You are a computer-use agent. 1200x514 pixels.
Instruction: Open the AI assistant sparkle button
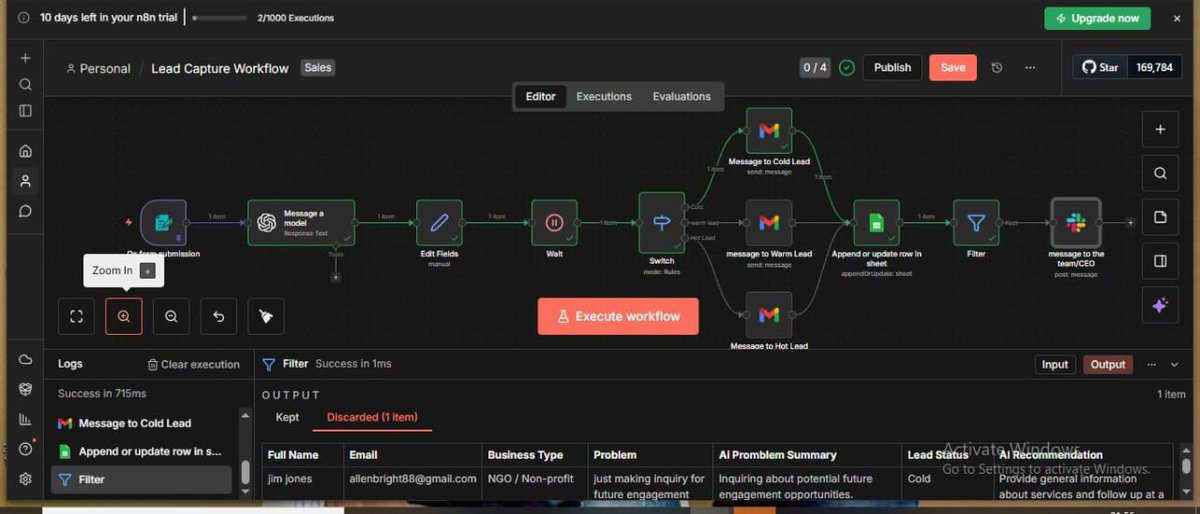1160,306
